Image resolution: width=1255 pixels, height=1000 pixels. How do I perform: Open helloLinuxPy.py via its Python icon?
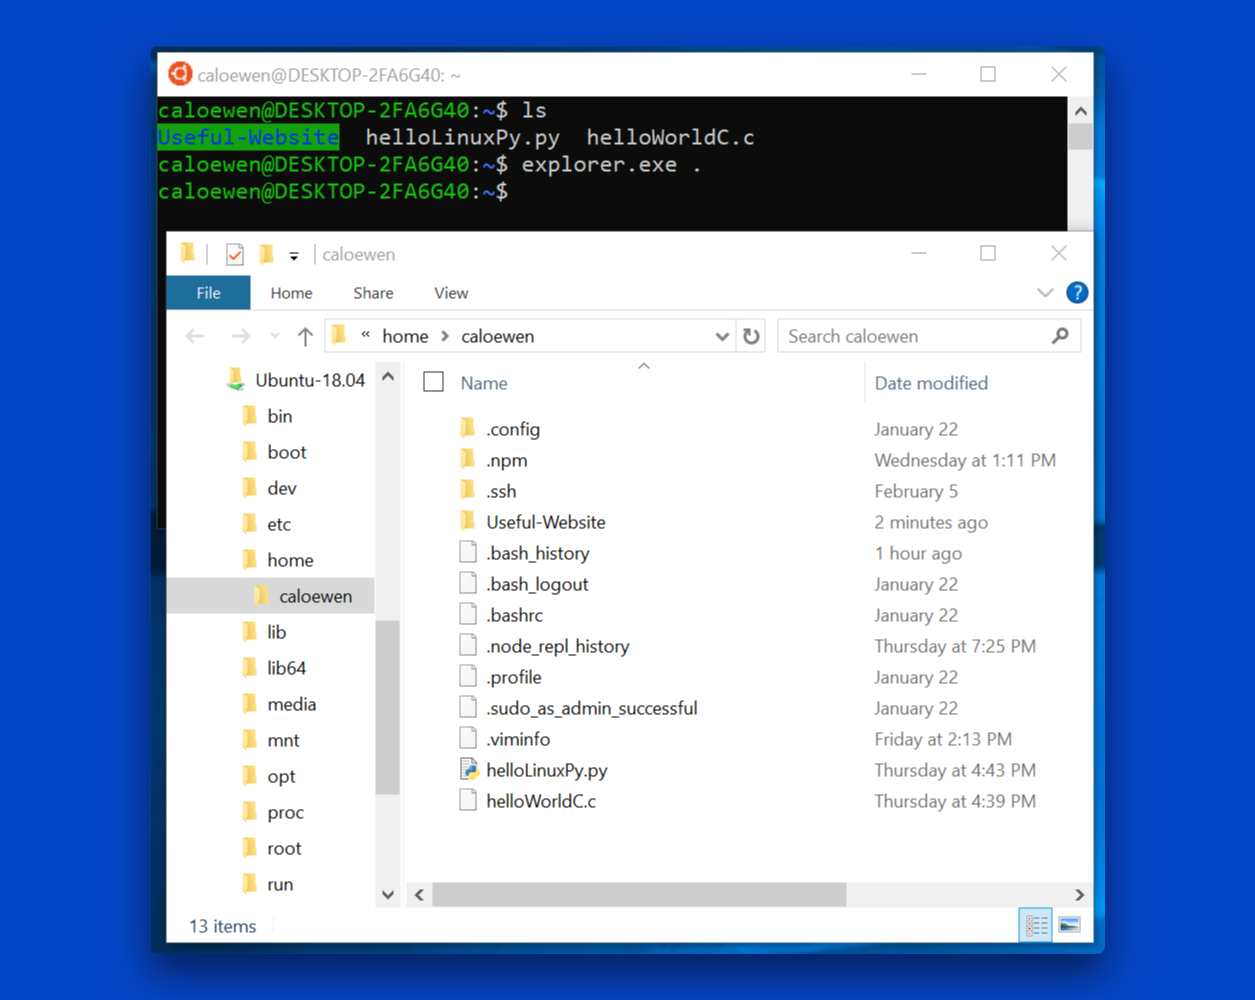click(468, 770)
